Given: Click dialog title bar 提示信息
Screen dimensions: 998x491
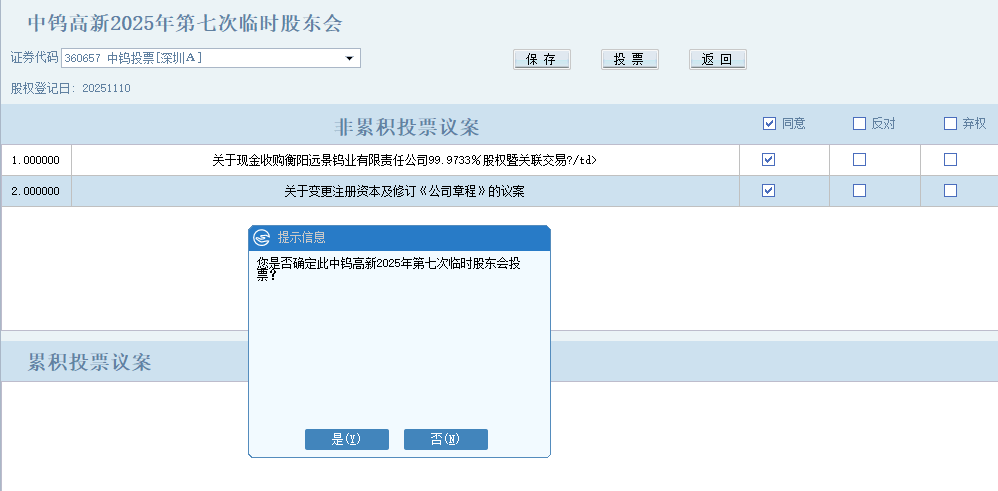Looking at the screenshot, I should point(399,238).
